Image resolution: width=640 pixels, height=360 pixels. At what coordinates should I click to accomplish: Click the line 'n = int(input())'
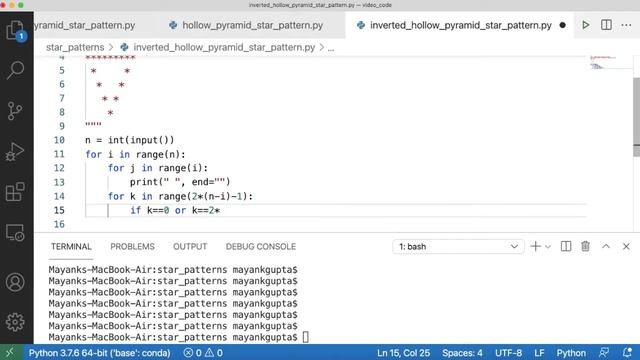tap(129, 140)
